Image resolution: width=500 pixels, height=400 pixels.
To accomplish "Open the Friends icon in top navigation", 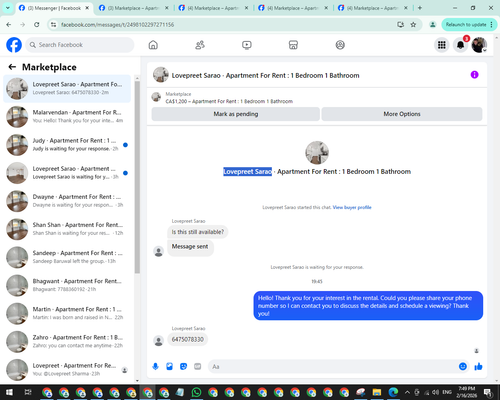I will tap(200, 45).
